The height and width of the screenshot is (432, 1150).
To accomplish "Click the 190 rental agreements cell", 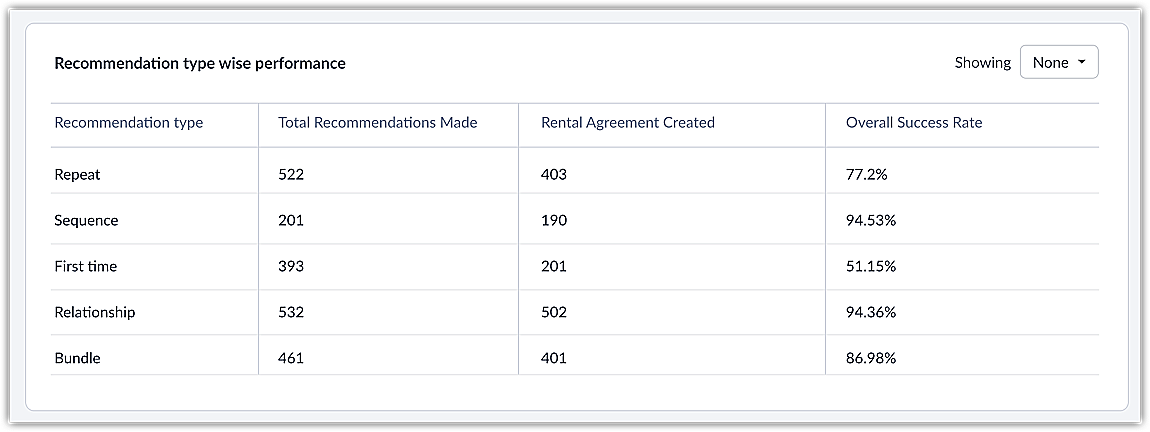I will coord(554,220).
